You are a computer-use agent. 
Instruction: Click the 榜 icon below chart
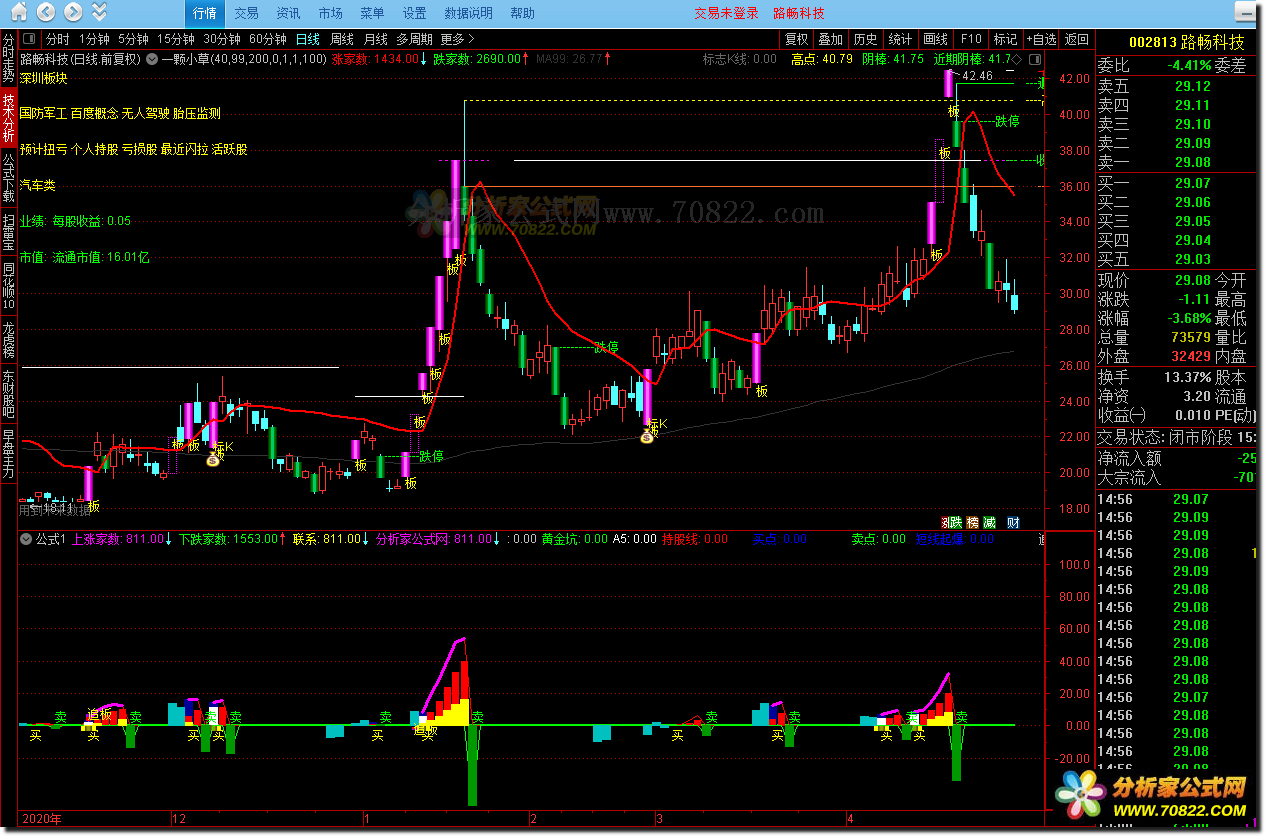click(972, 522)
